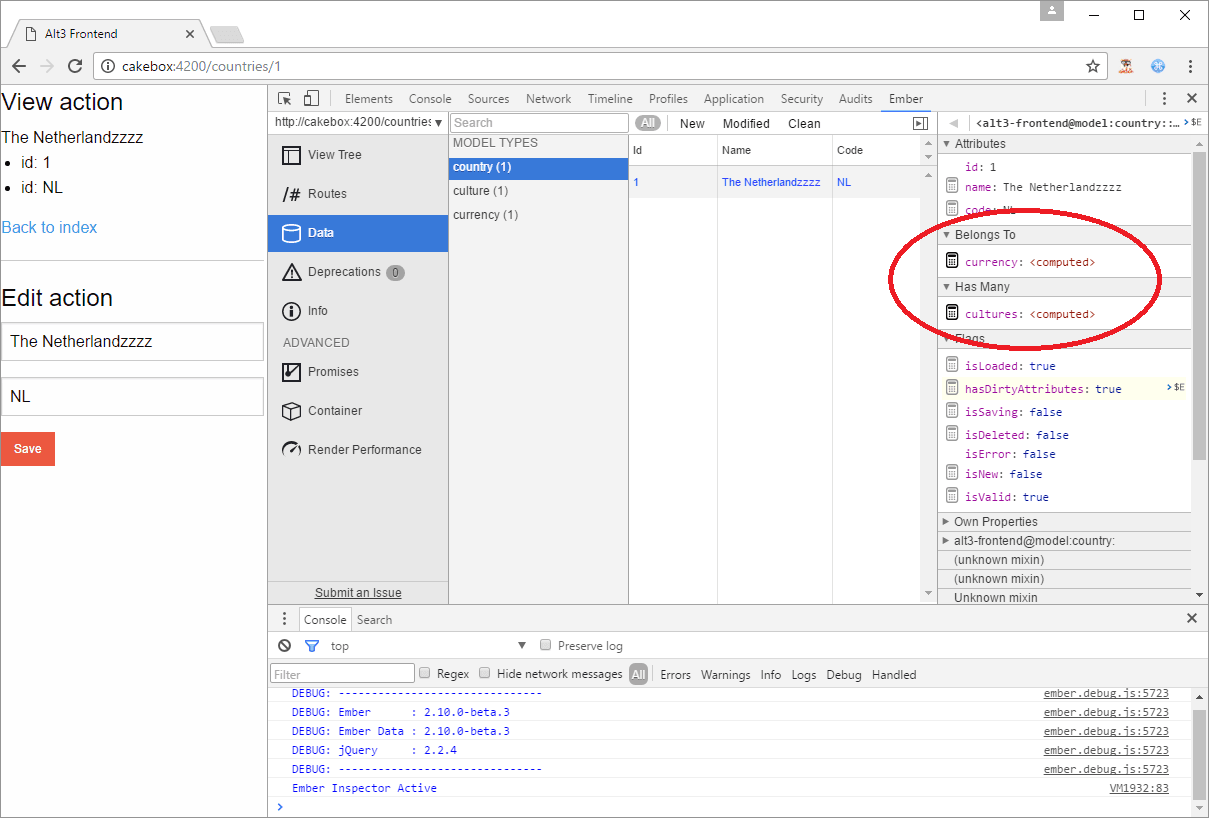Click the clear console icon
Viewport: 1209px width, 818px height.
(284, 645)
